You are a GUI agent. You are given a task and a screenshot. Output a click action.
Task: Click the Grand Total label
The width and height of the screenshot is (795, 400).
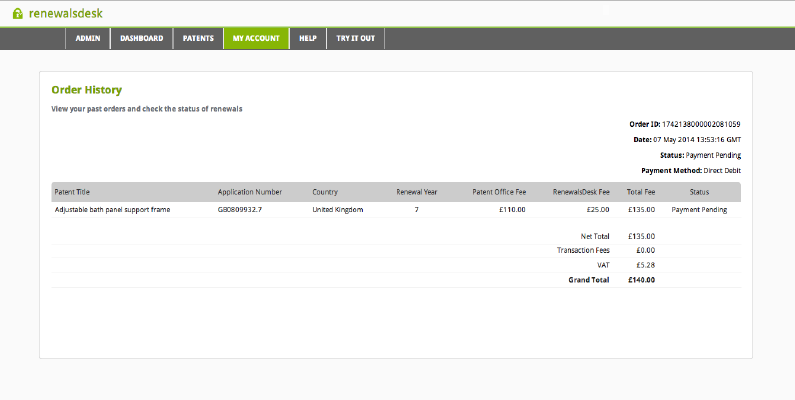point(589,280)
